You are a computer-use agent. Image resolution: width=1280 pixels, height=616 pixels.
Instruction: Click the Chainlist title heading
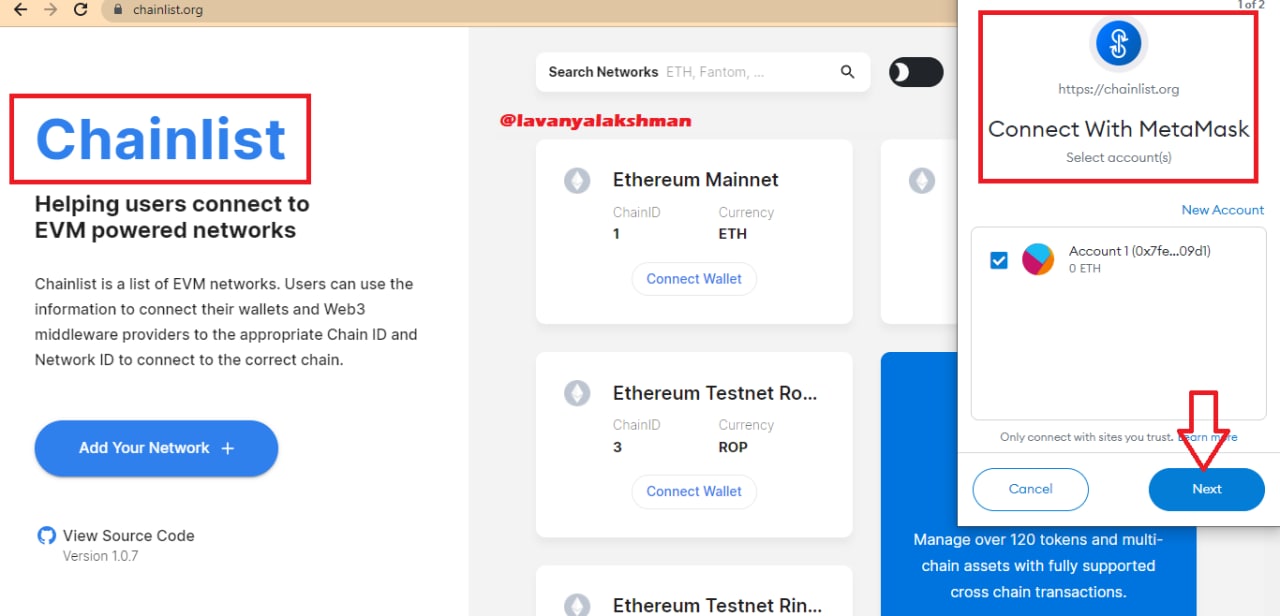click(x=161, y=139)
